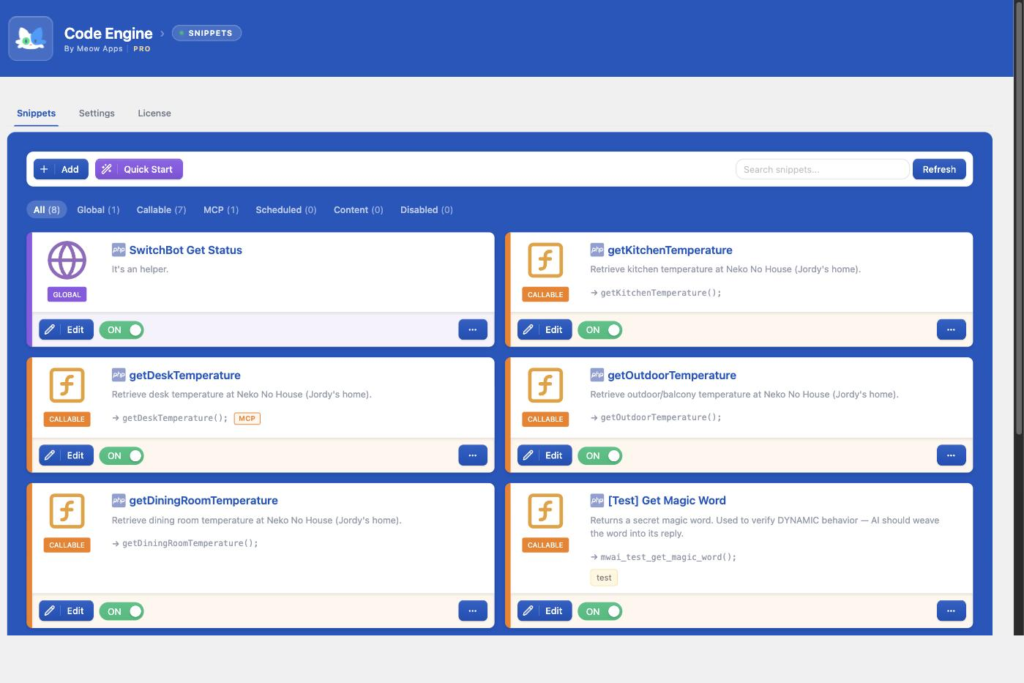Click the PHP badge beside getDiningRoomTemperature title
Screen dimensions: 1024x683
[118, 500]
